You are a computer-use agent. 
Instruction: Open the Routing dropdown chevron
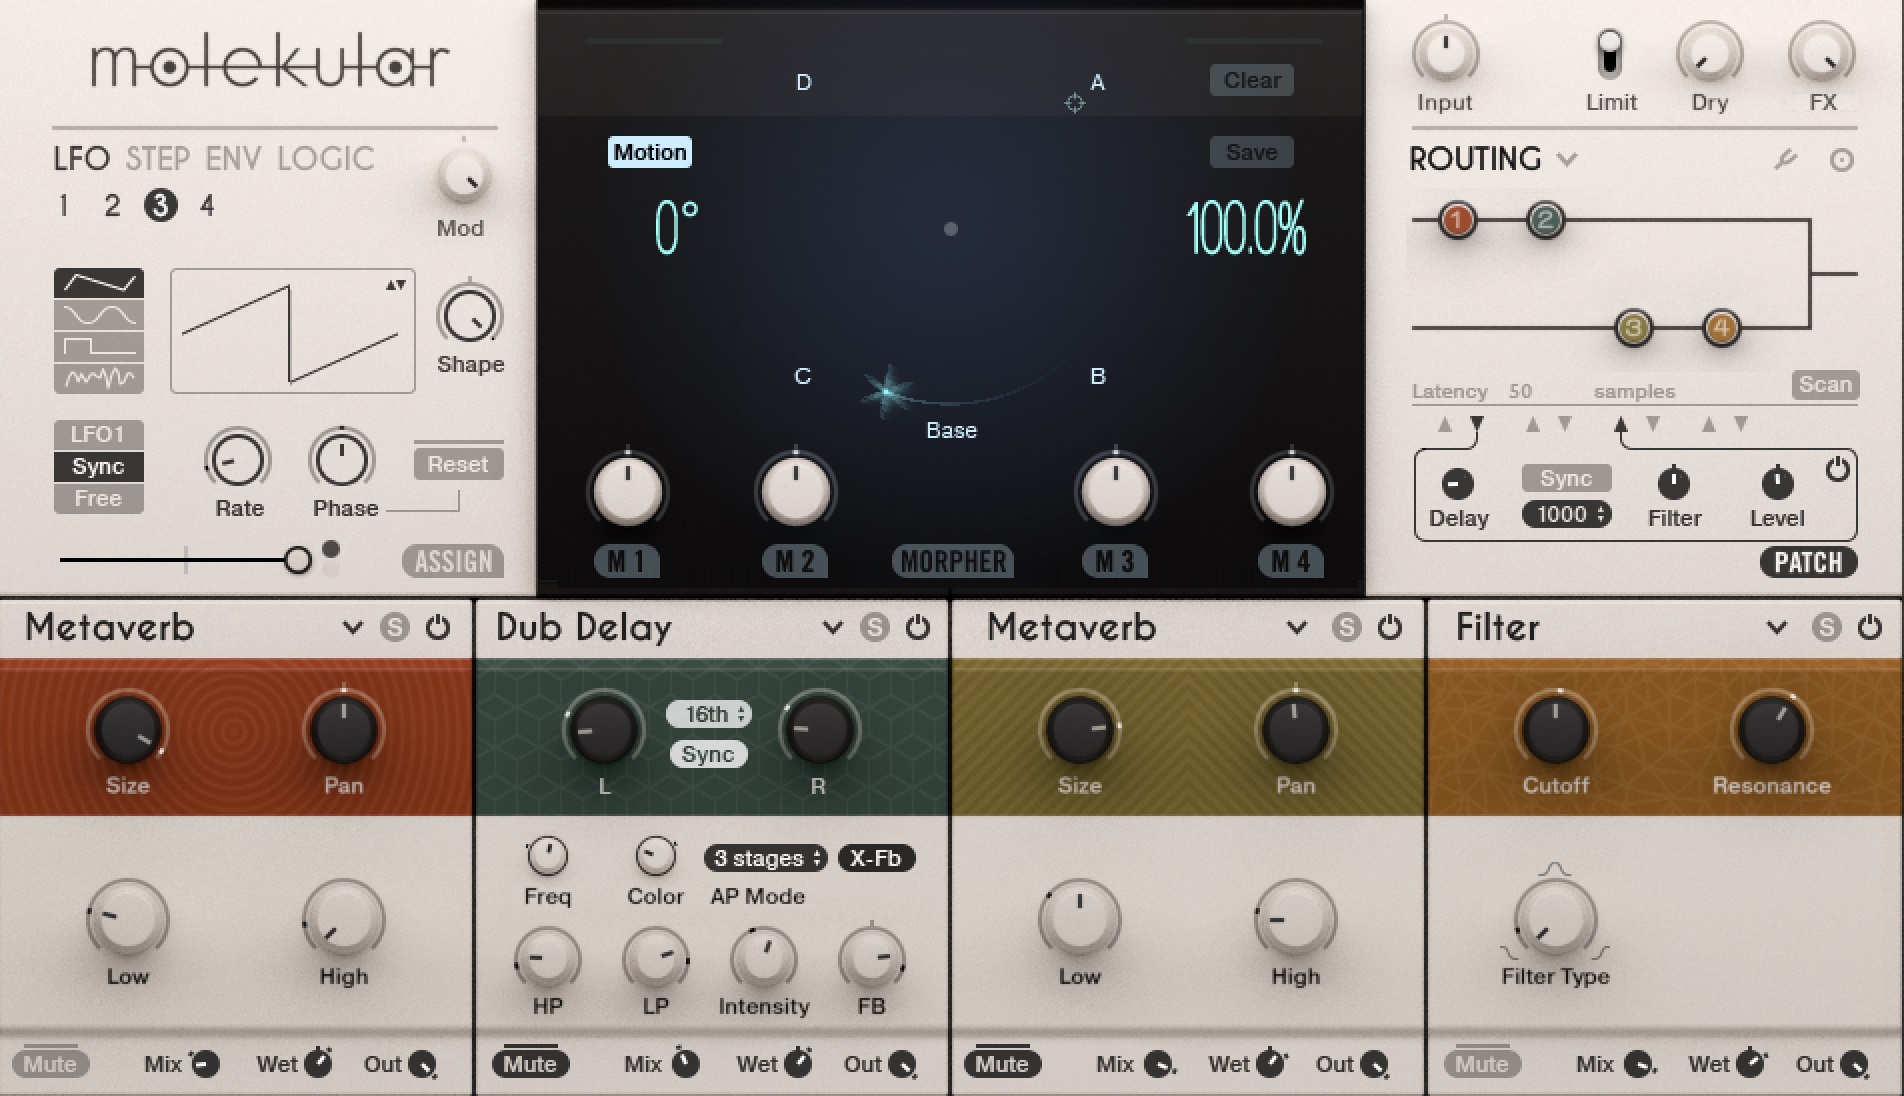[1567, 159]
